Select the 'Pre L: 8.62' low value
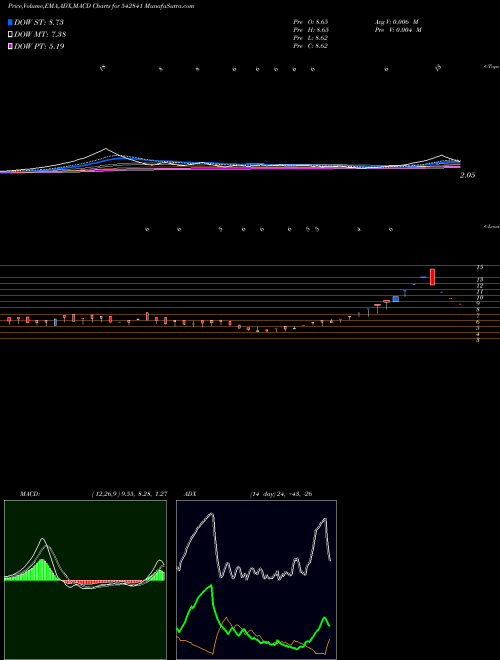This screenshot has width=500, height=660. click(311, 38)
